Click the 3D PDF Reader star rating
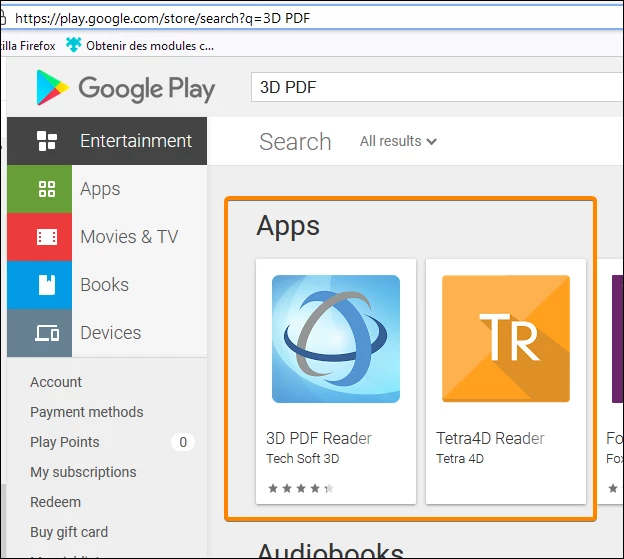The image size is (624, 559). pos(301,488)
